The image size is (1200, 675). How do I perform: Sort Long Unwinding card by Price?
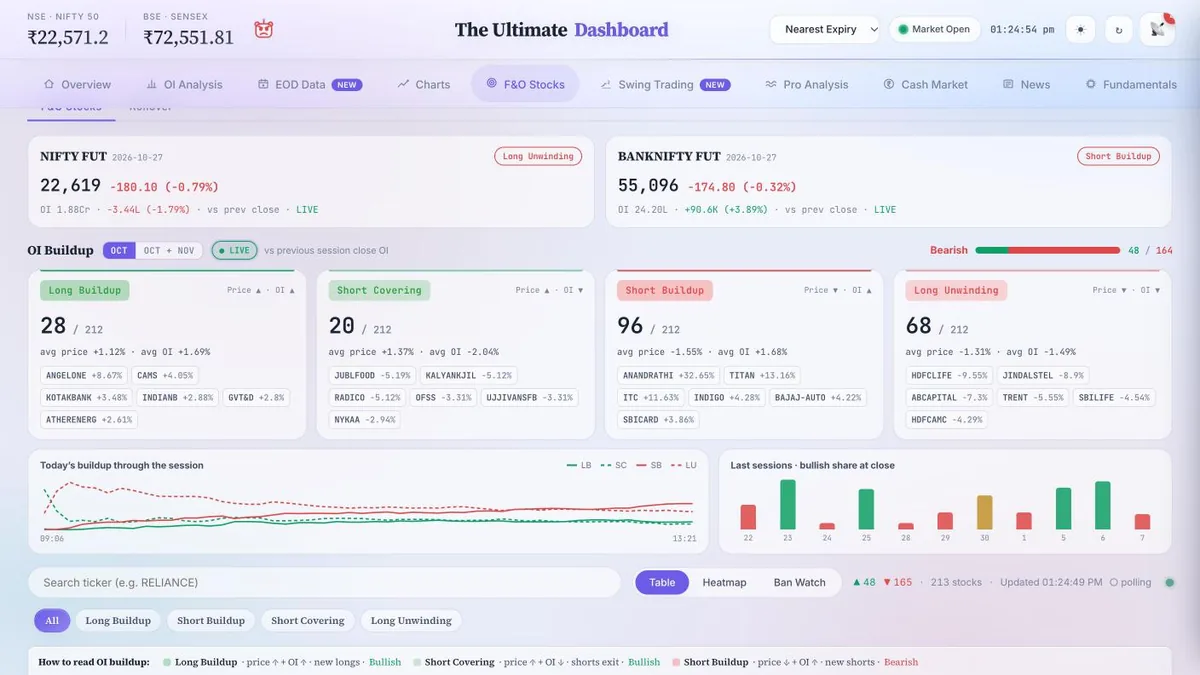click(x=1109, y=290)
